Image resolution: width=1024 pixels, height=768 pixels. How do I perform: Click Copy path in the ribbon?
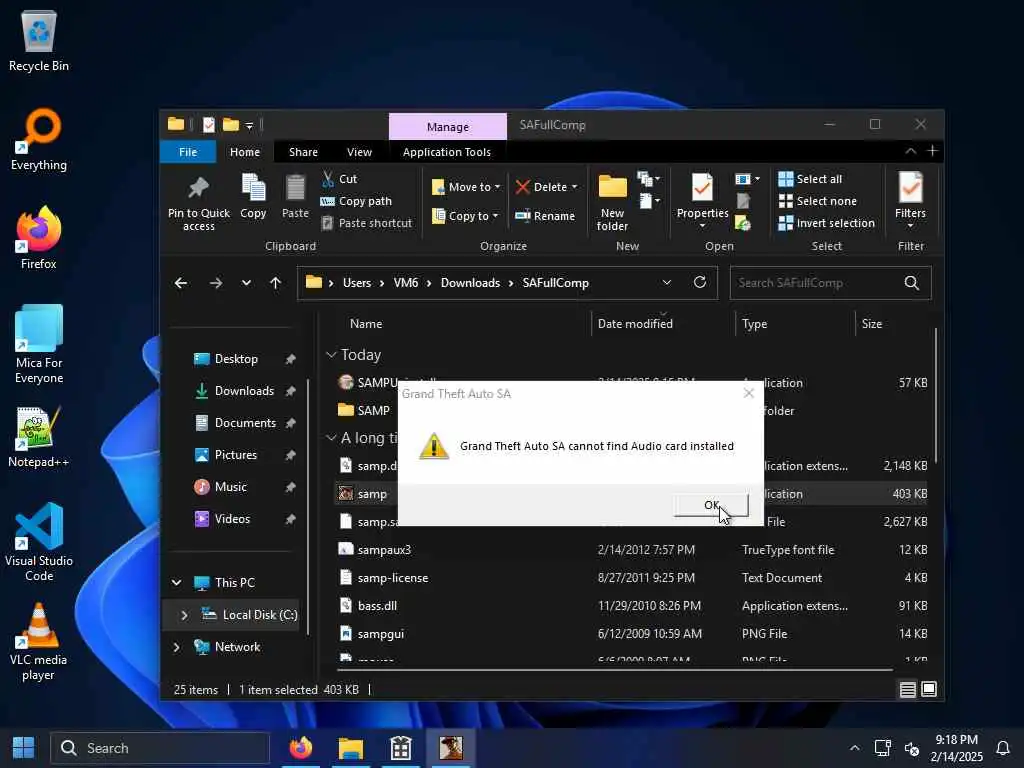pos(357,201)
